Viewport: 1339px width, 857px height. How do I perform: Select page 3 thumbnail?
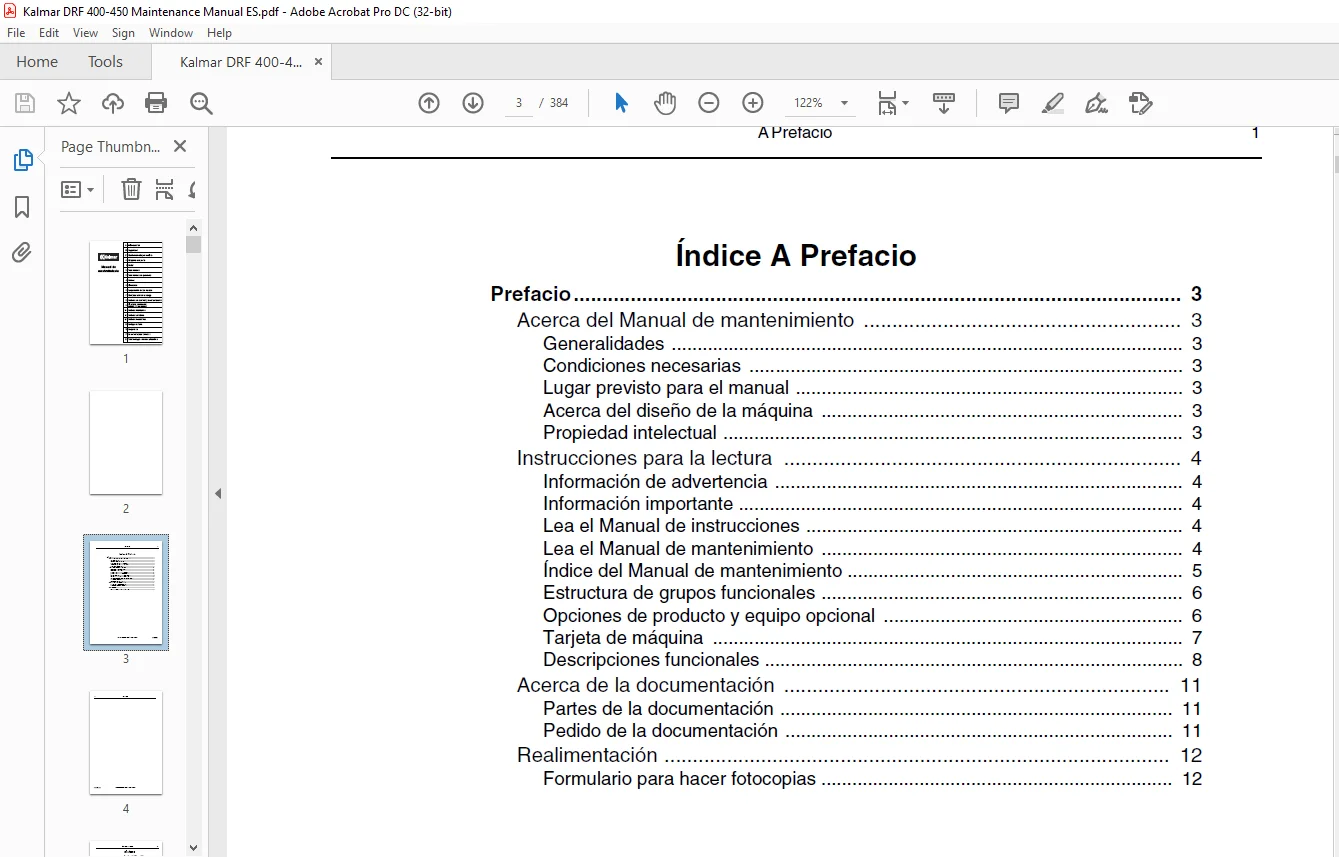coord(126,592)
